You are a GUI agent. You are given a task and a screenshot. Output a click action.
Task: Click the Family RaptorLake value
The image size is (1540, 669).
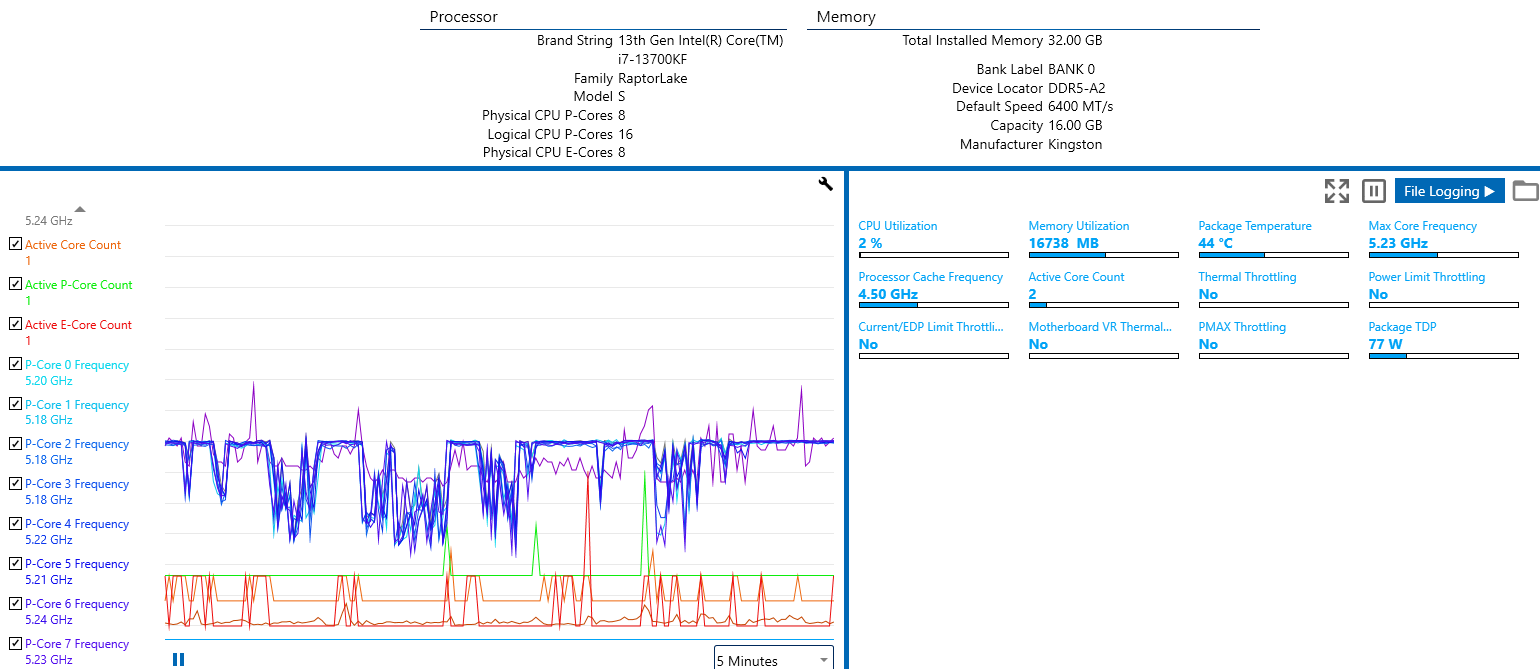tap(652, 78)
